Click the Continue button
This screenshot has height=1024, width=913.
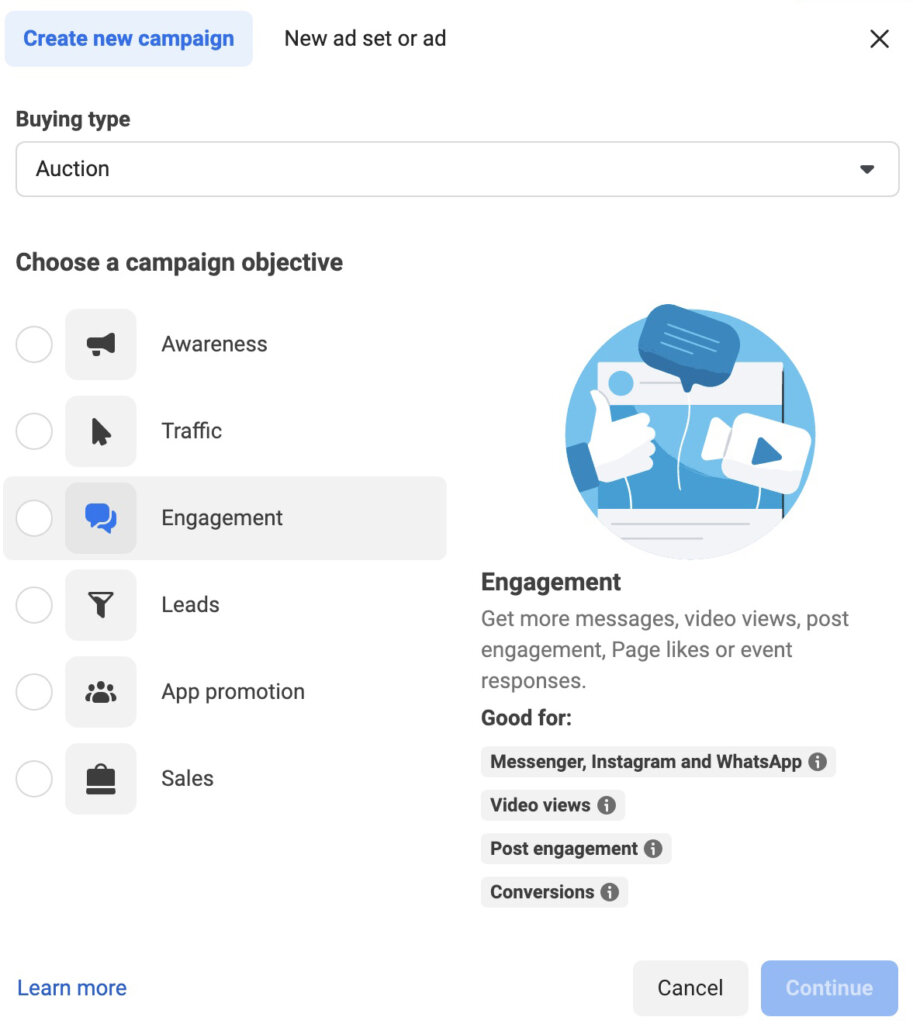click(828, 988)
